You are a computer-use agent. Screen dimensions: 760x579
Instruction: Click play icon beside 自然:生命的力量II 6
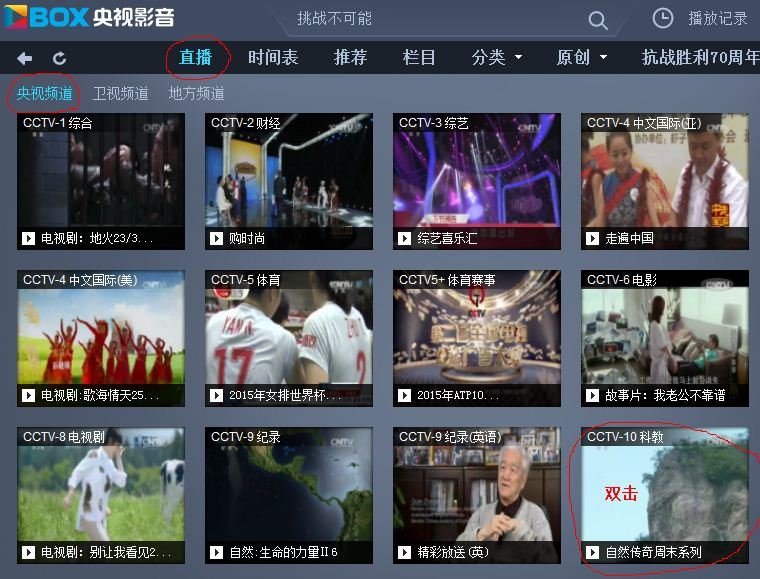(x=216, y=552)
